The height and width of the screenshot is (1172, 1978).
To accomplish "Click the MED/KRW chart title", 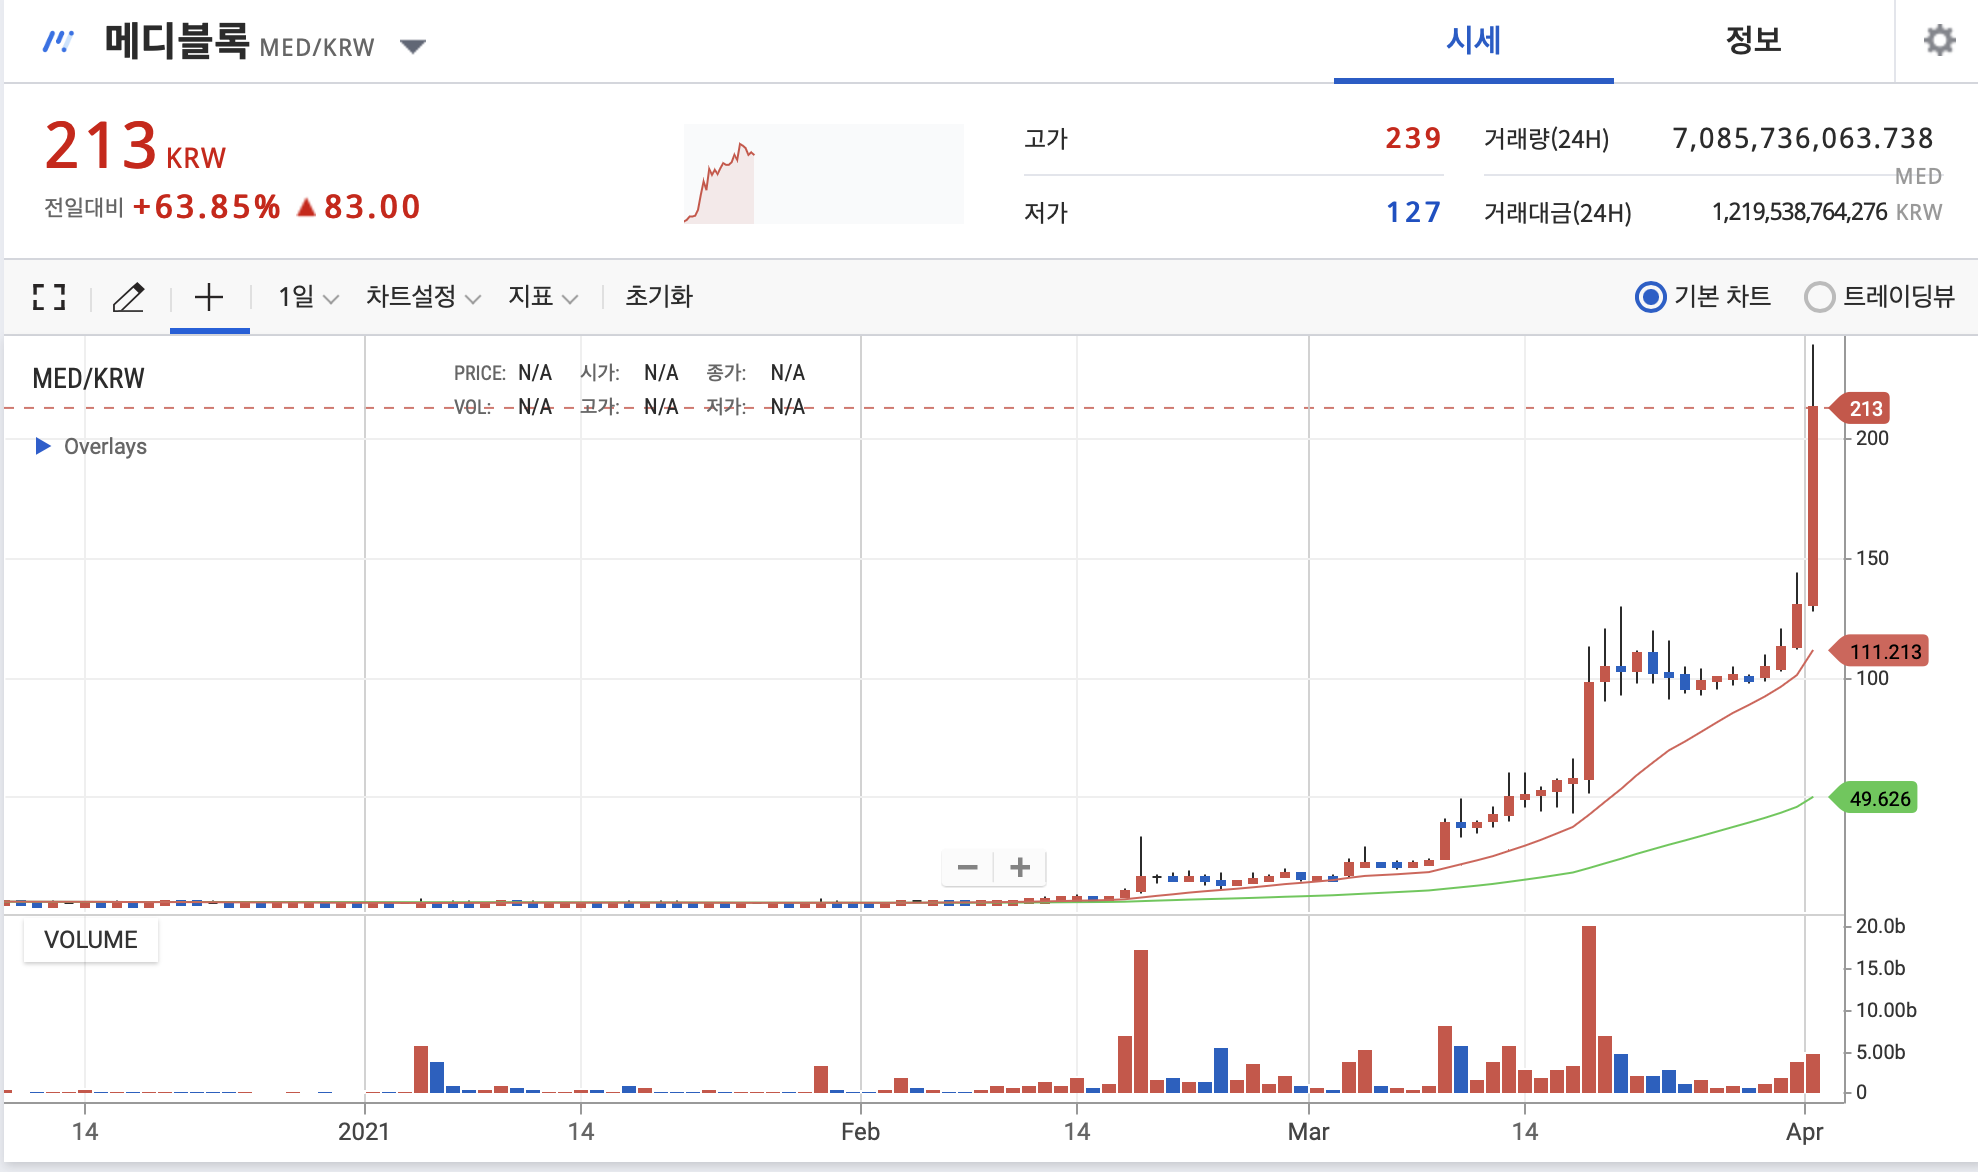I will coord(88,379).
